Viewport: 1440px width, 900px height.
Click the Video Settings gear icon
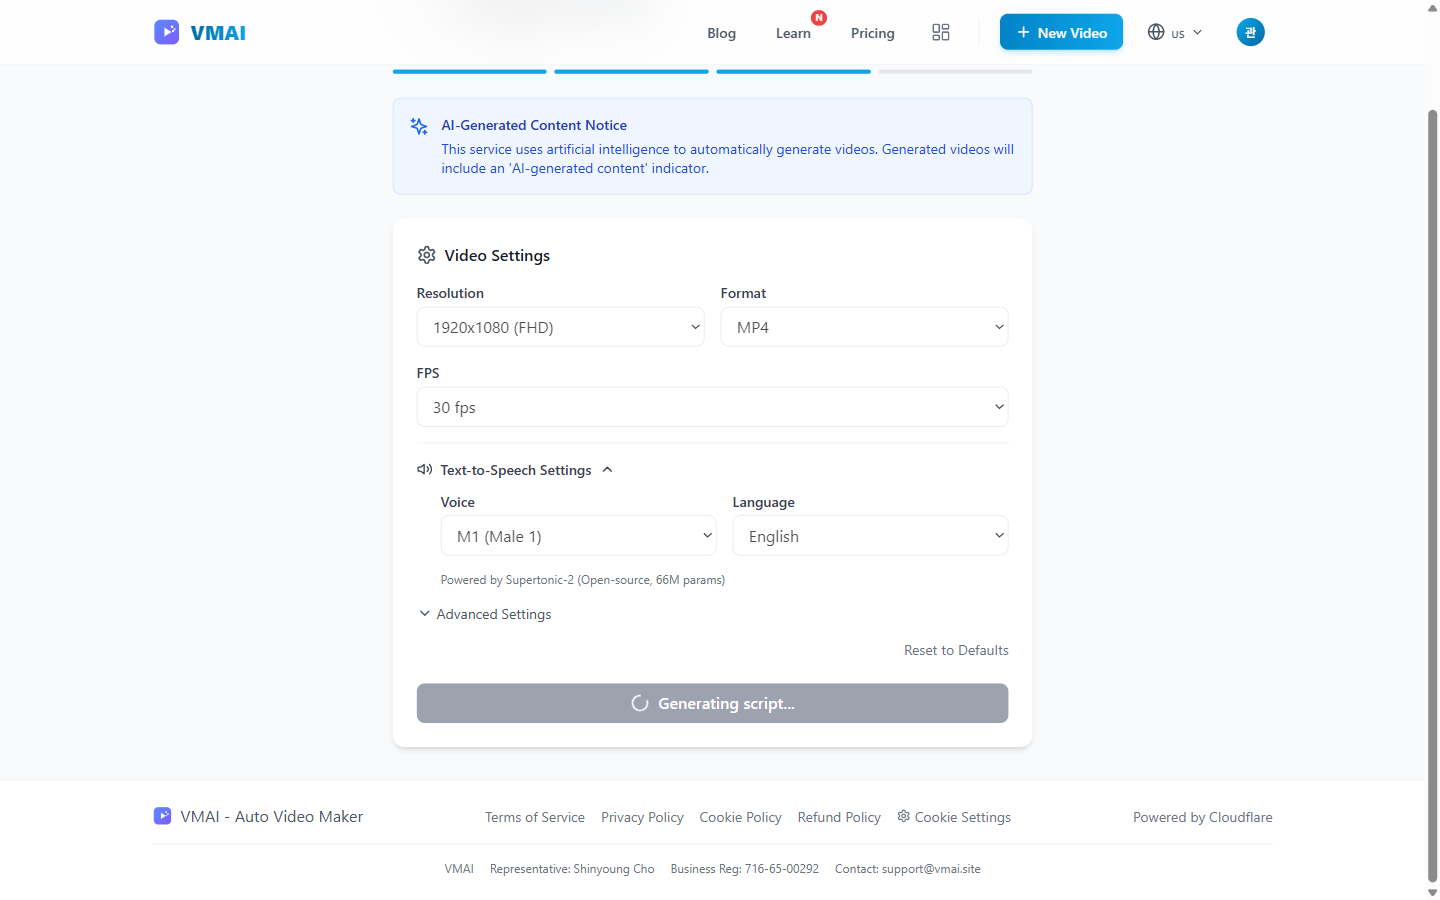[427, 255]
